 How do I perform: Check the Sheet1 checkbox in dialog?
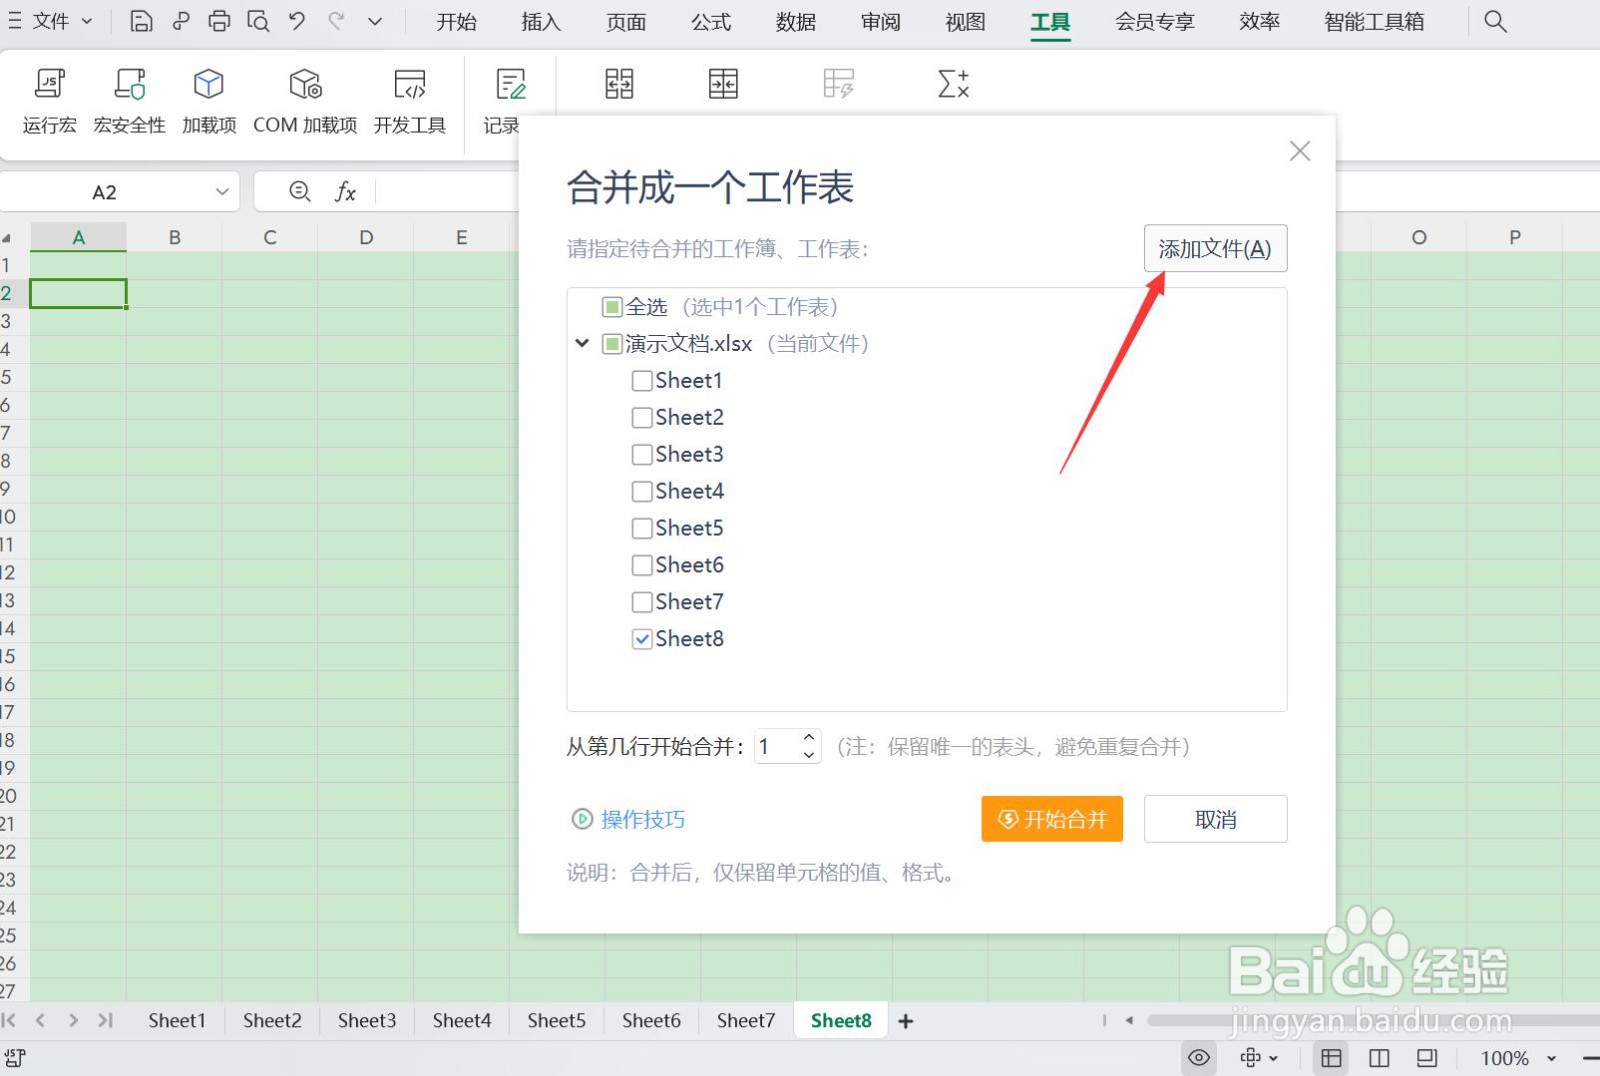pos(642,381)
